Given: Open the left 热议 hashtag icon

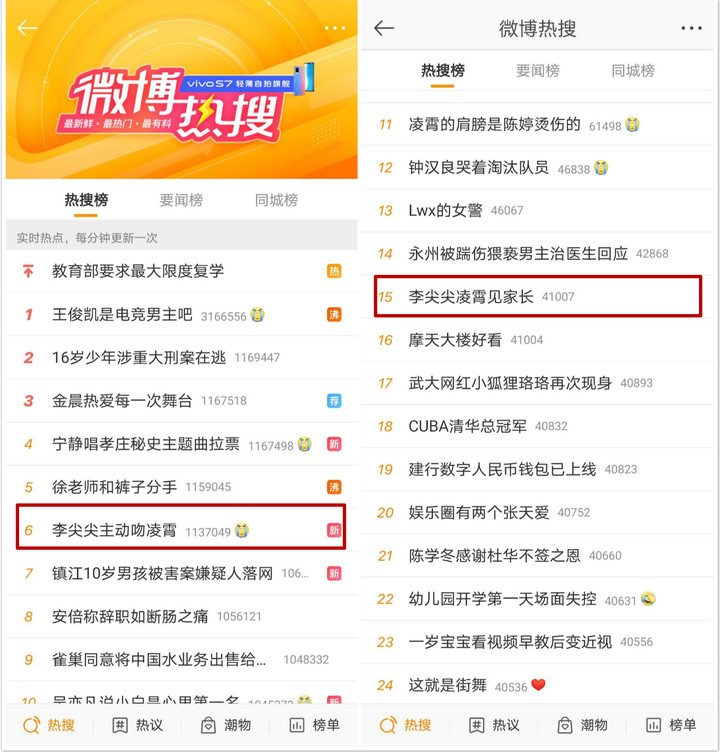Looking at the screenshot, I should tap(119, 725).
